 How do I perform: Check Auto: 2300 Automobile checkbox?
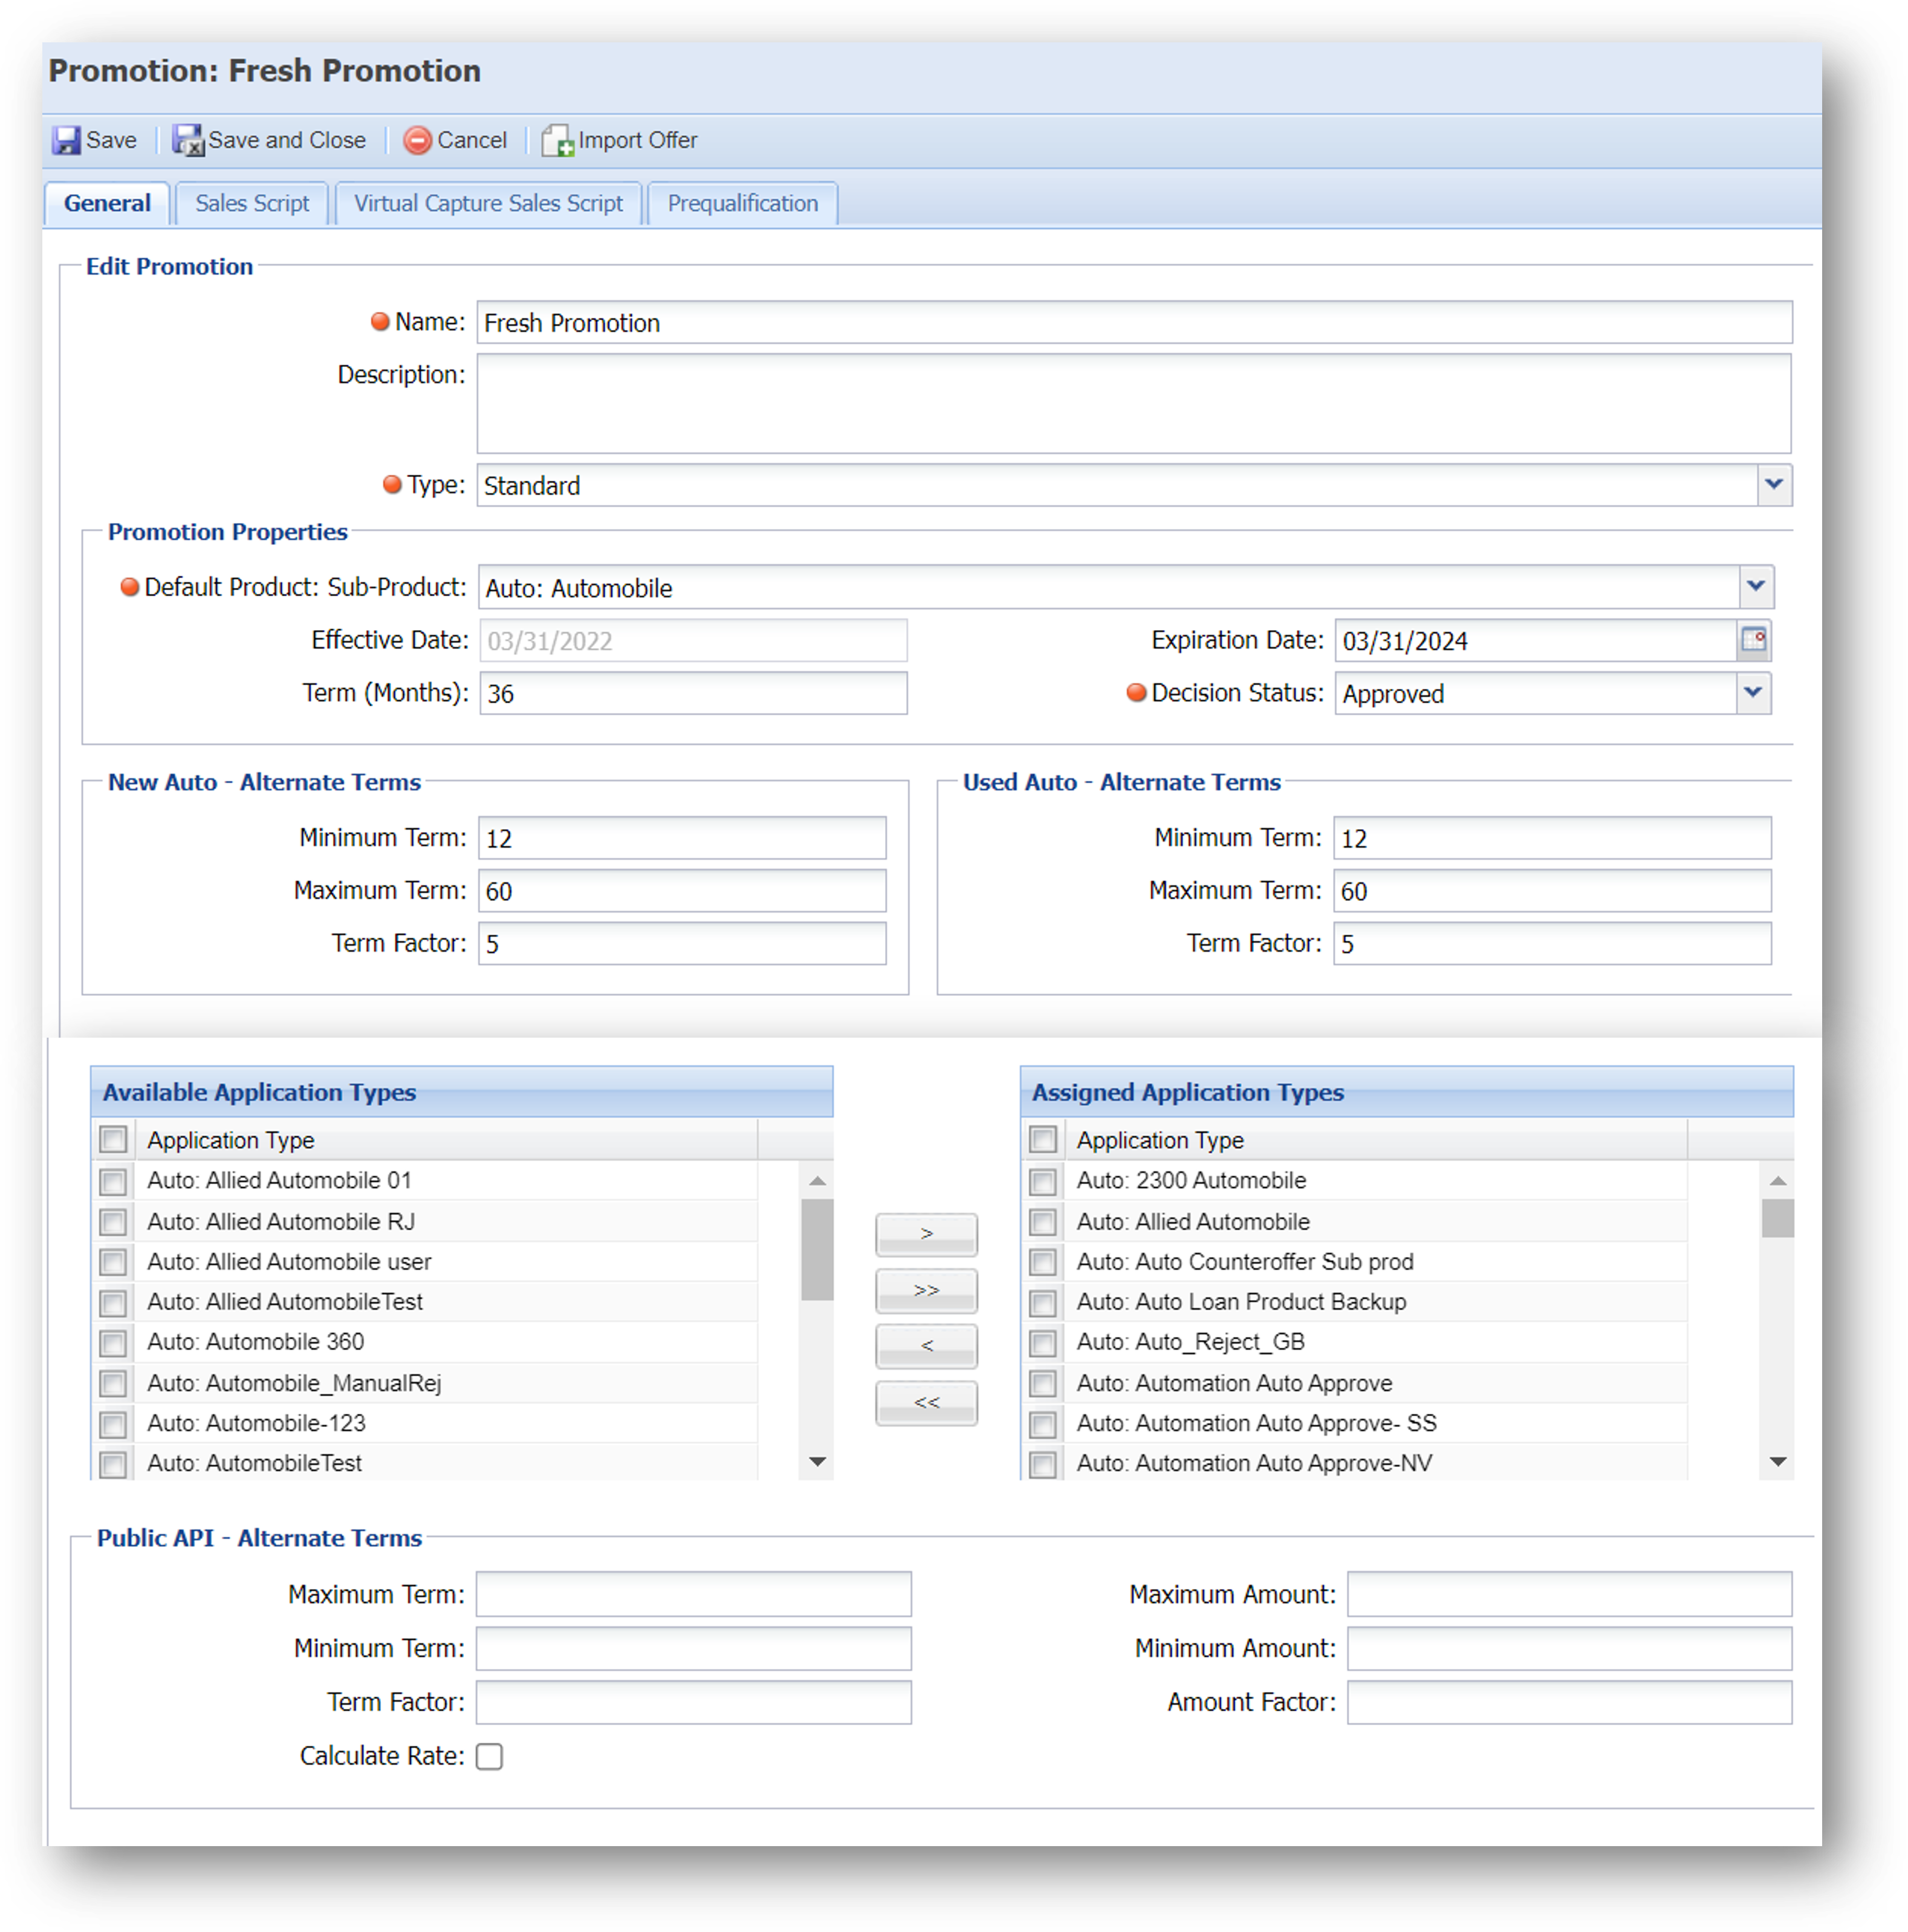[x=1043, y=1181]
